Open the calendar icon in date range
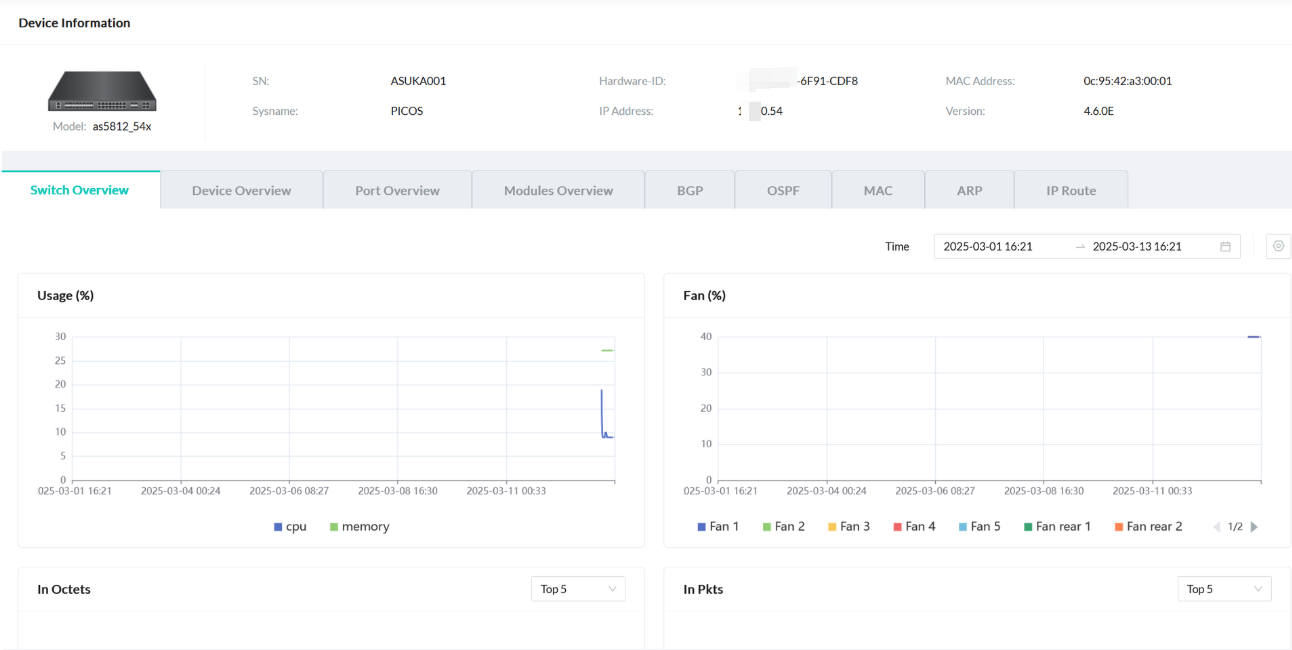 point(1225,247)
